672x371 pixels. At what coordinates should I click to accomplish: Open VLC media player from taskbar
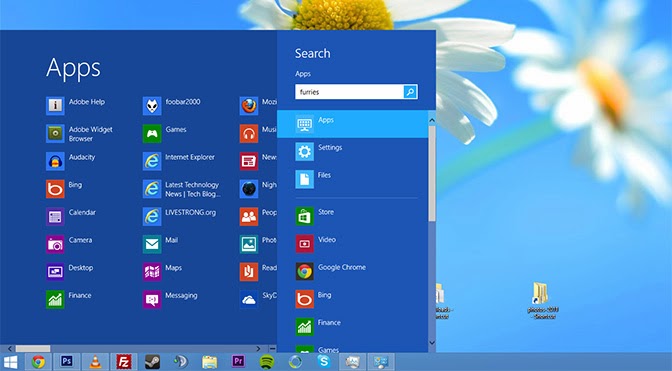(95, 362)
